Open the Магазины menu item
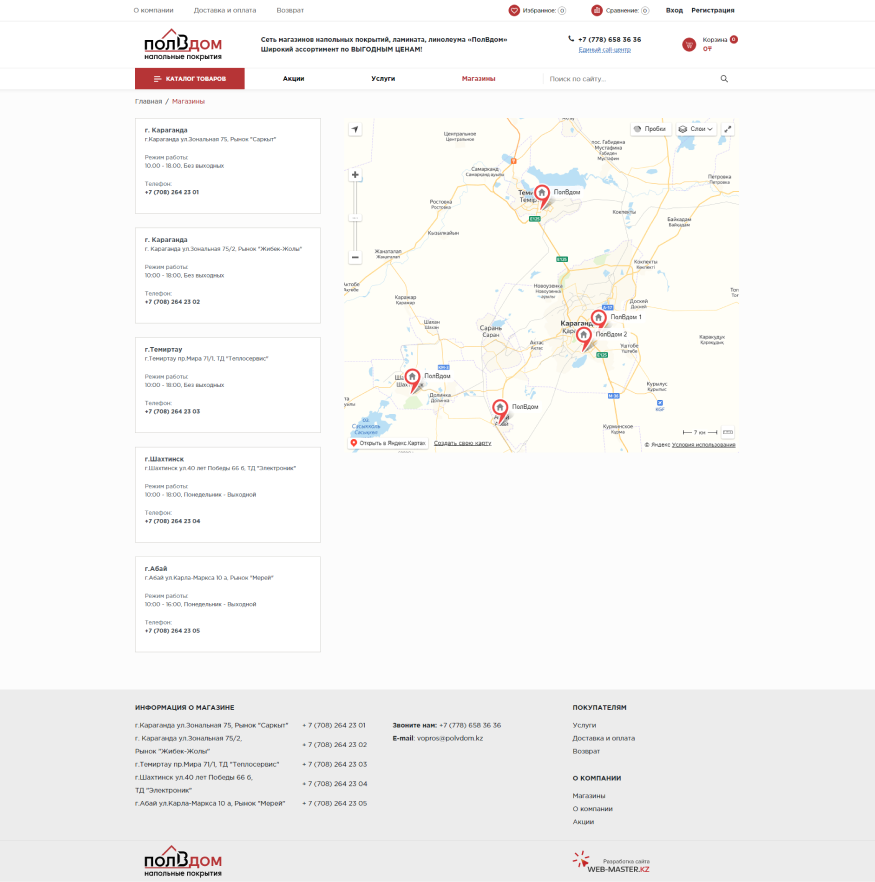 click(x=479, y=79)
